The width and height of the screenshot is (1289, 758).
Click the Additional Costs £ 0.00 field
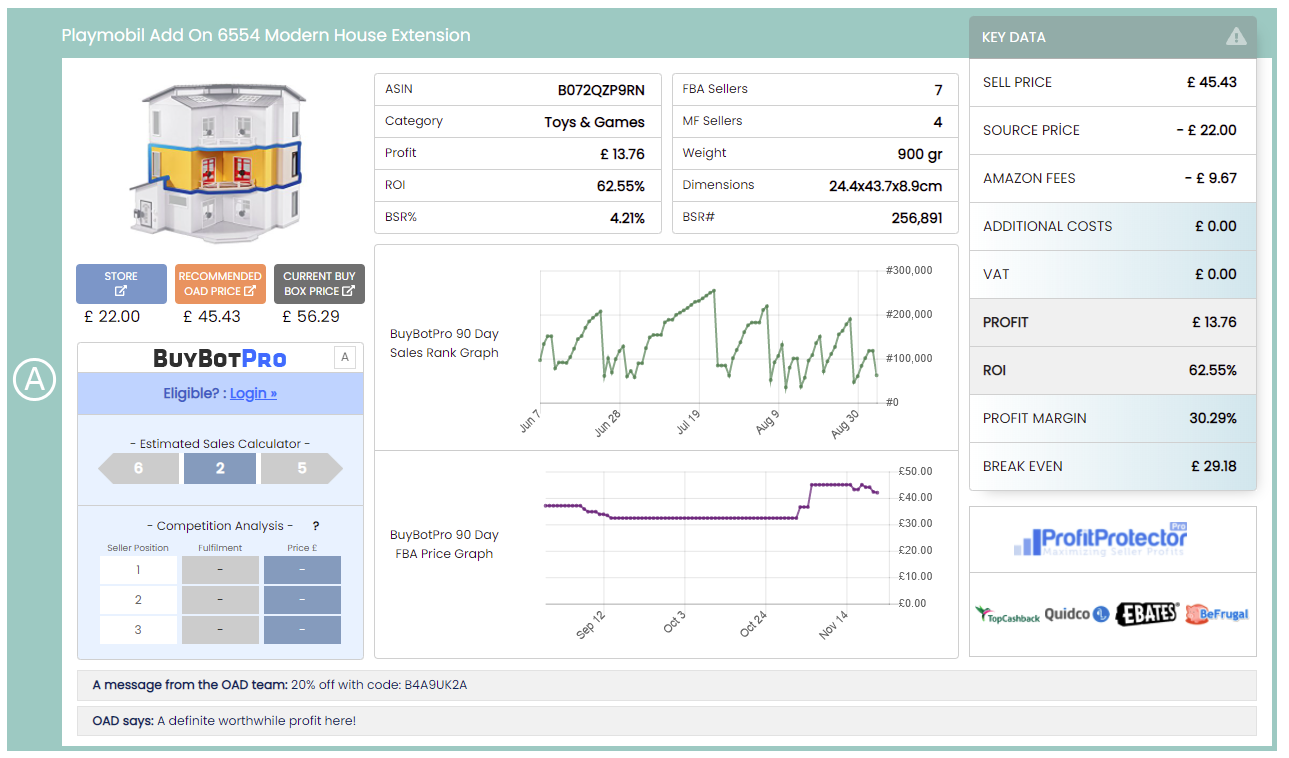(1112, 226)
